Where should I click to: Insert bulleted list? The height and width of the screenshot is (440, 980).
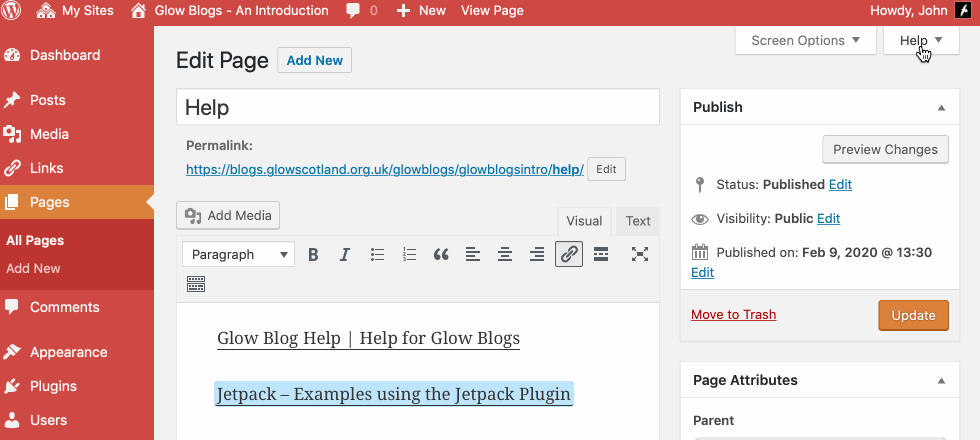[377, 254]
